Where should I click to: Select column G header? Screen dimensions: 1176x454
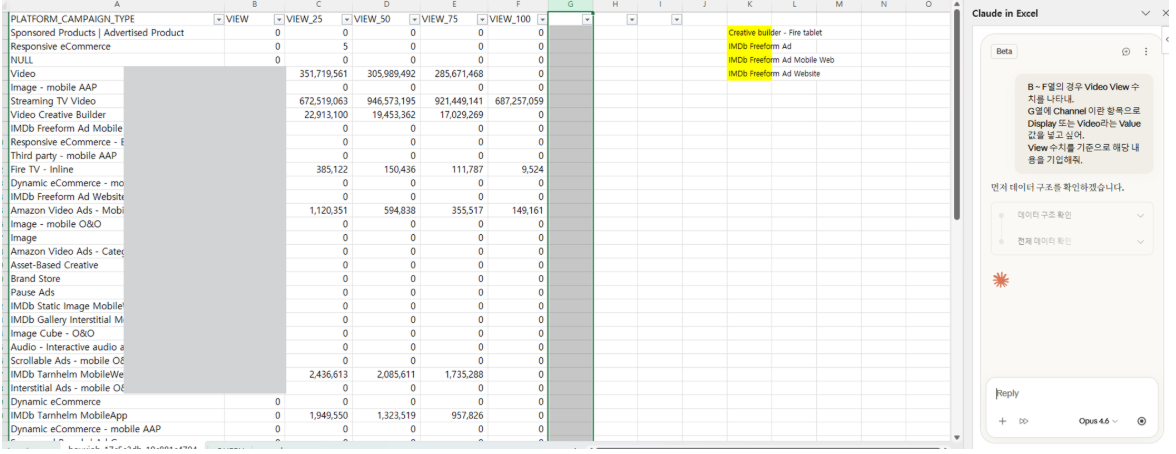point(571,5)
